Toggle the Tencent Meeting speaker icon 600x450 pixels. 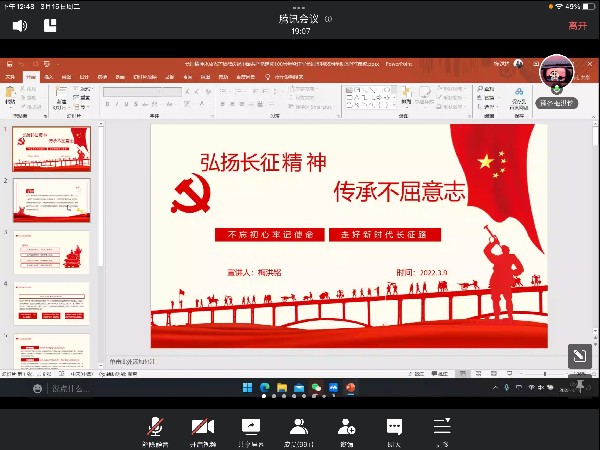[x=20, y=26]
